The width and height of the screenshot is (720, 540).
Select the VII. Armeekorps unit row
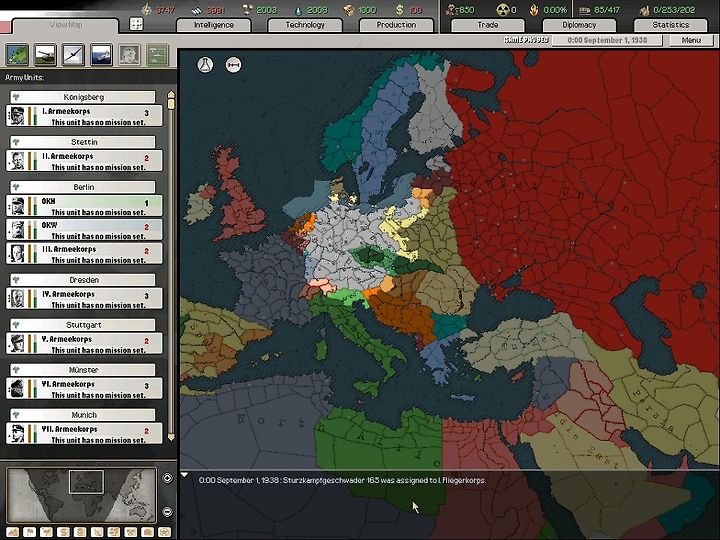pos(84,433)
